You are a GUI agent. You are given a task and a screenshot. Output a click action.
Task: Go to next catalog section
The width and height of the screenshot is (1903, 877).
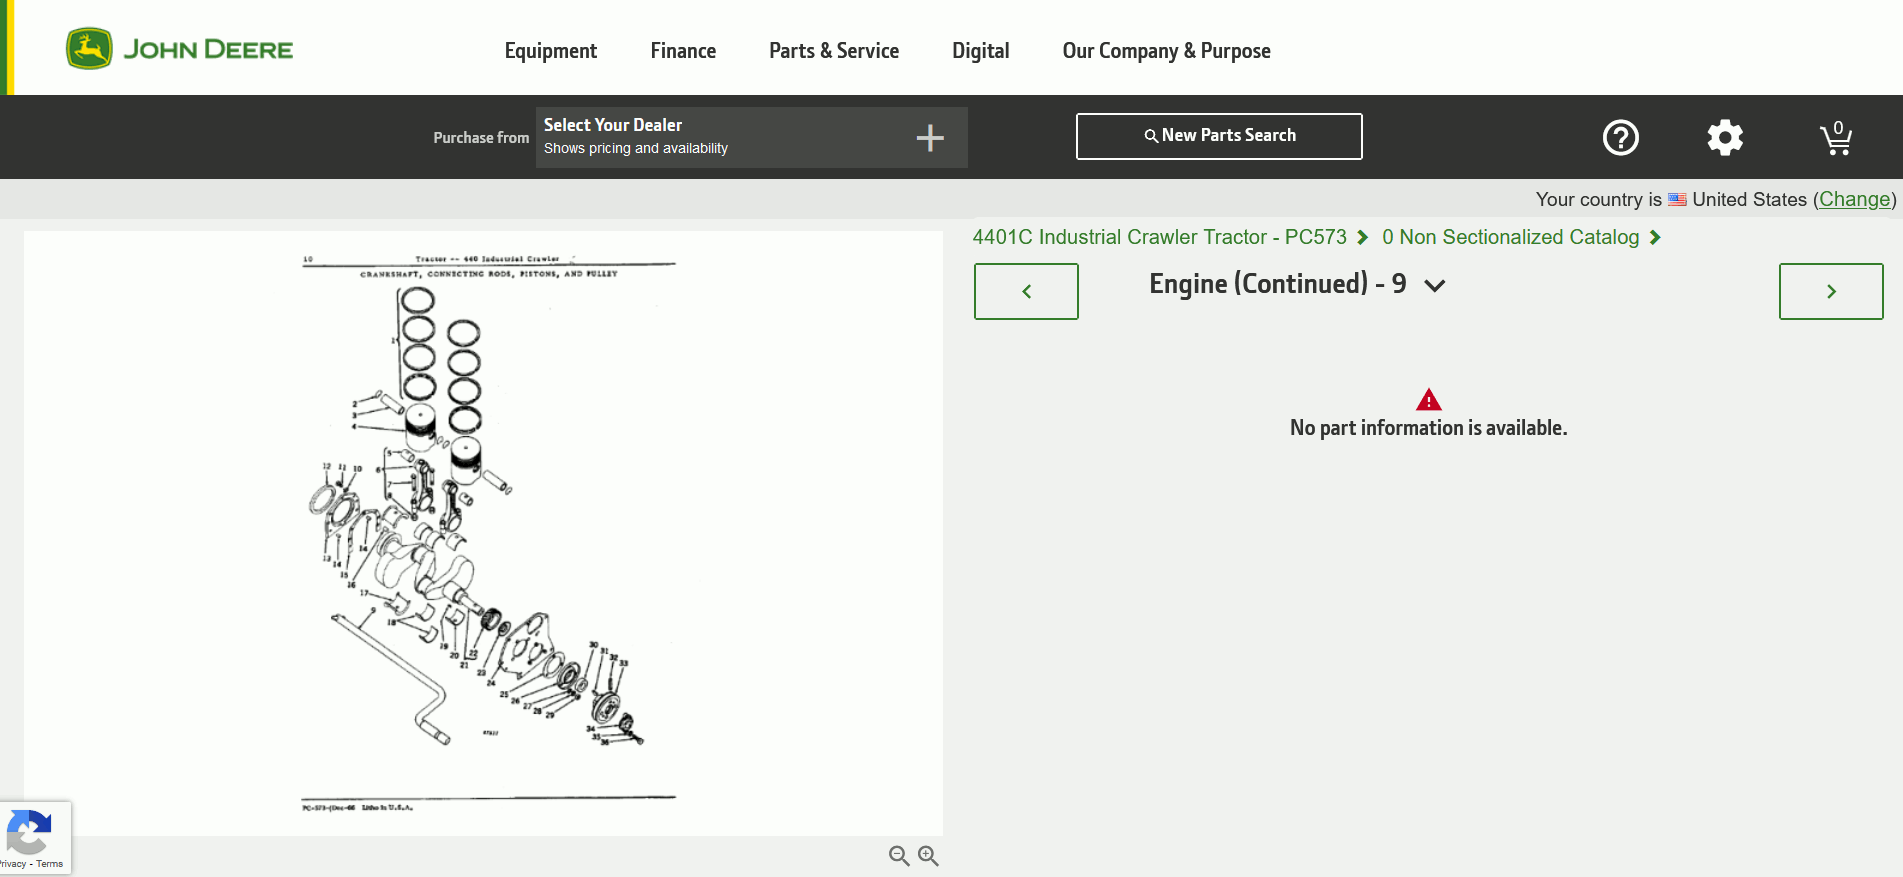coord(1830,291)
